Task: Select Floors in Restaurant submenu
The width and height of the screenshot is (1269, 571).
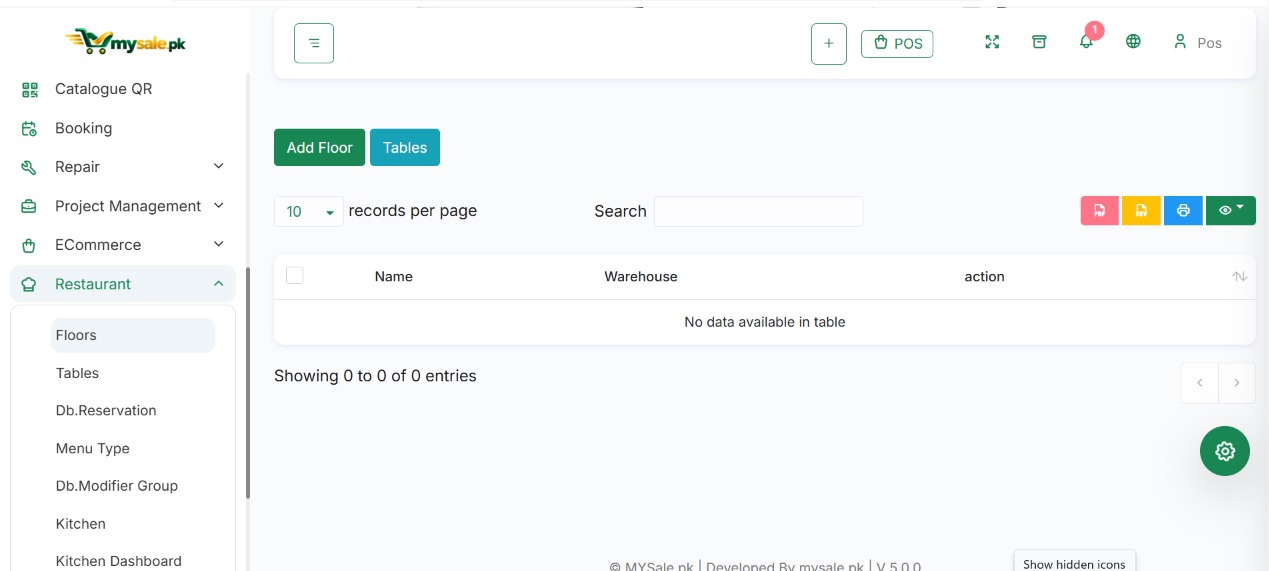Action: [x=133, y=335]
